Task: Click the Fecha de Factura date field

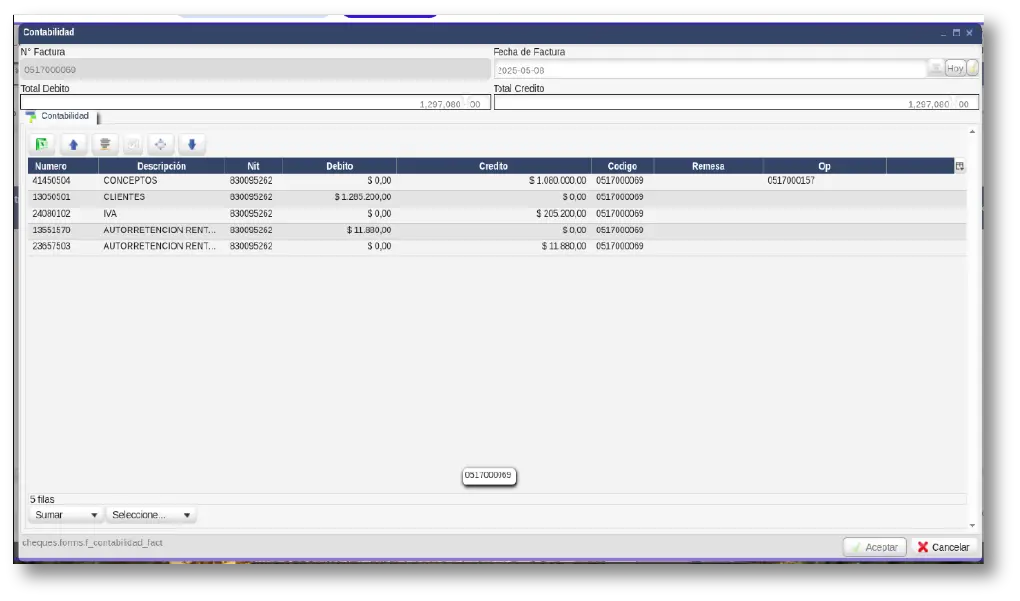Action: (710, 70)
